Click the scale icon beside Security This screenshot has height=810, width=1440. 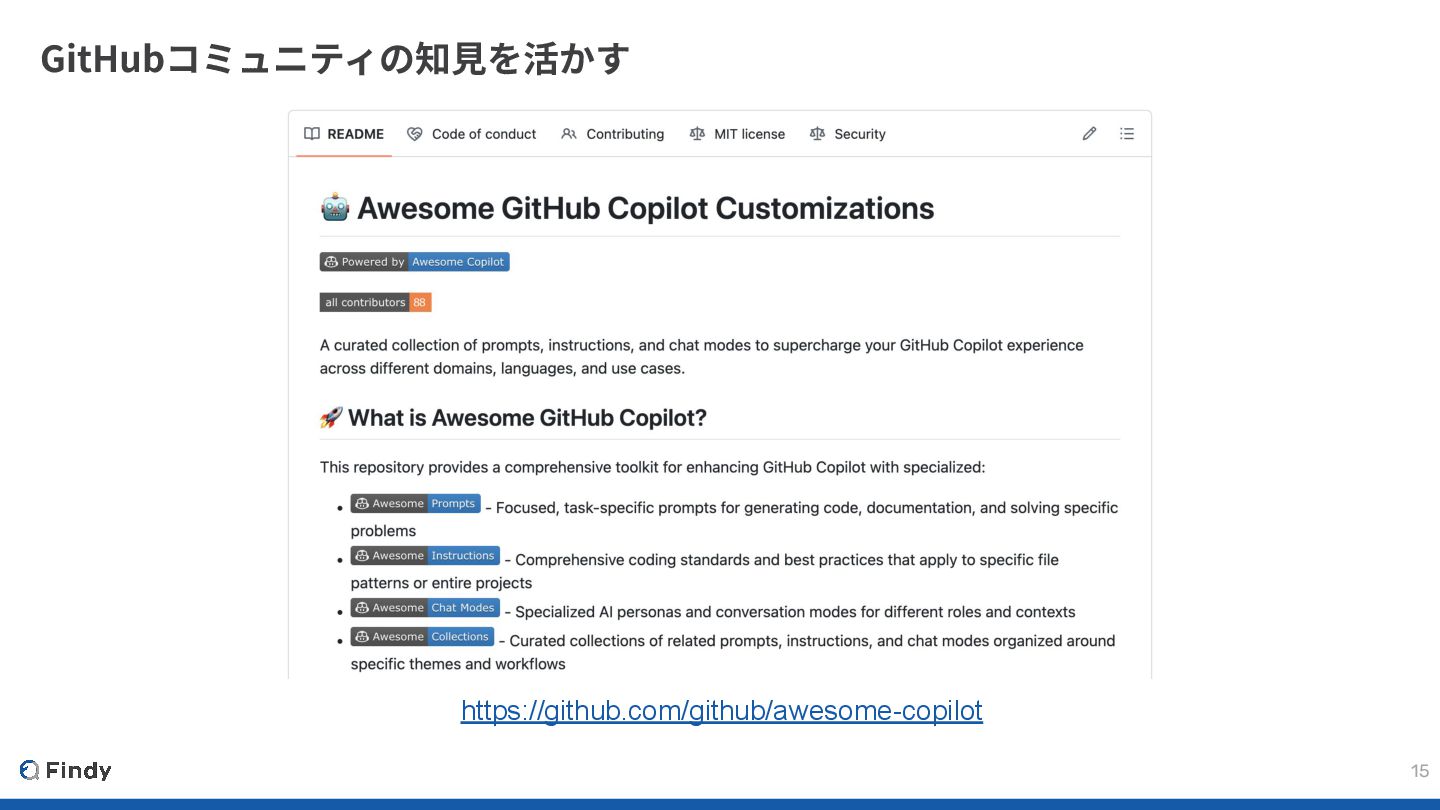[817, 134]
